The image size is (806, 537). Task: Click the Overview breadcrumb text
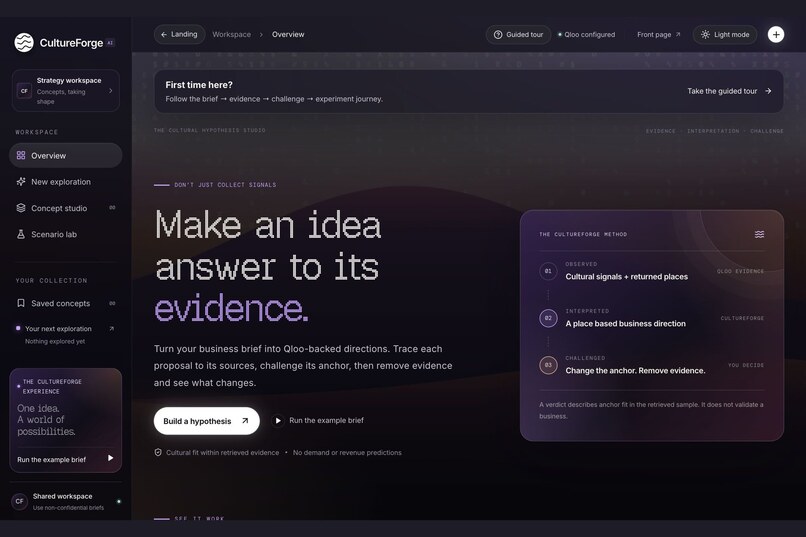coord(288,34)
